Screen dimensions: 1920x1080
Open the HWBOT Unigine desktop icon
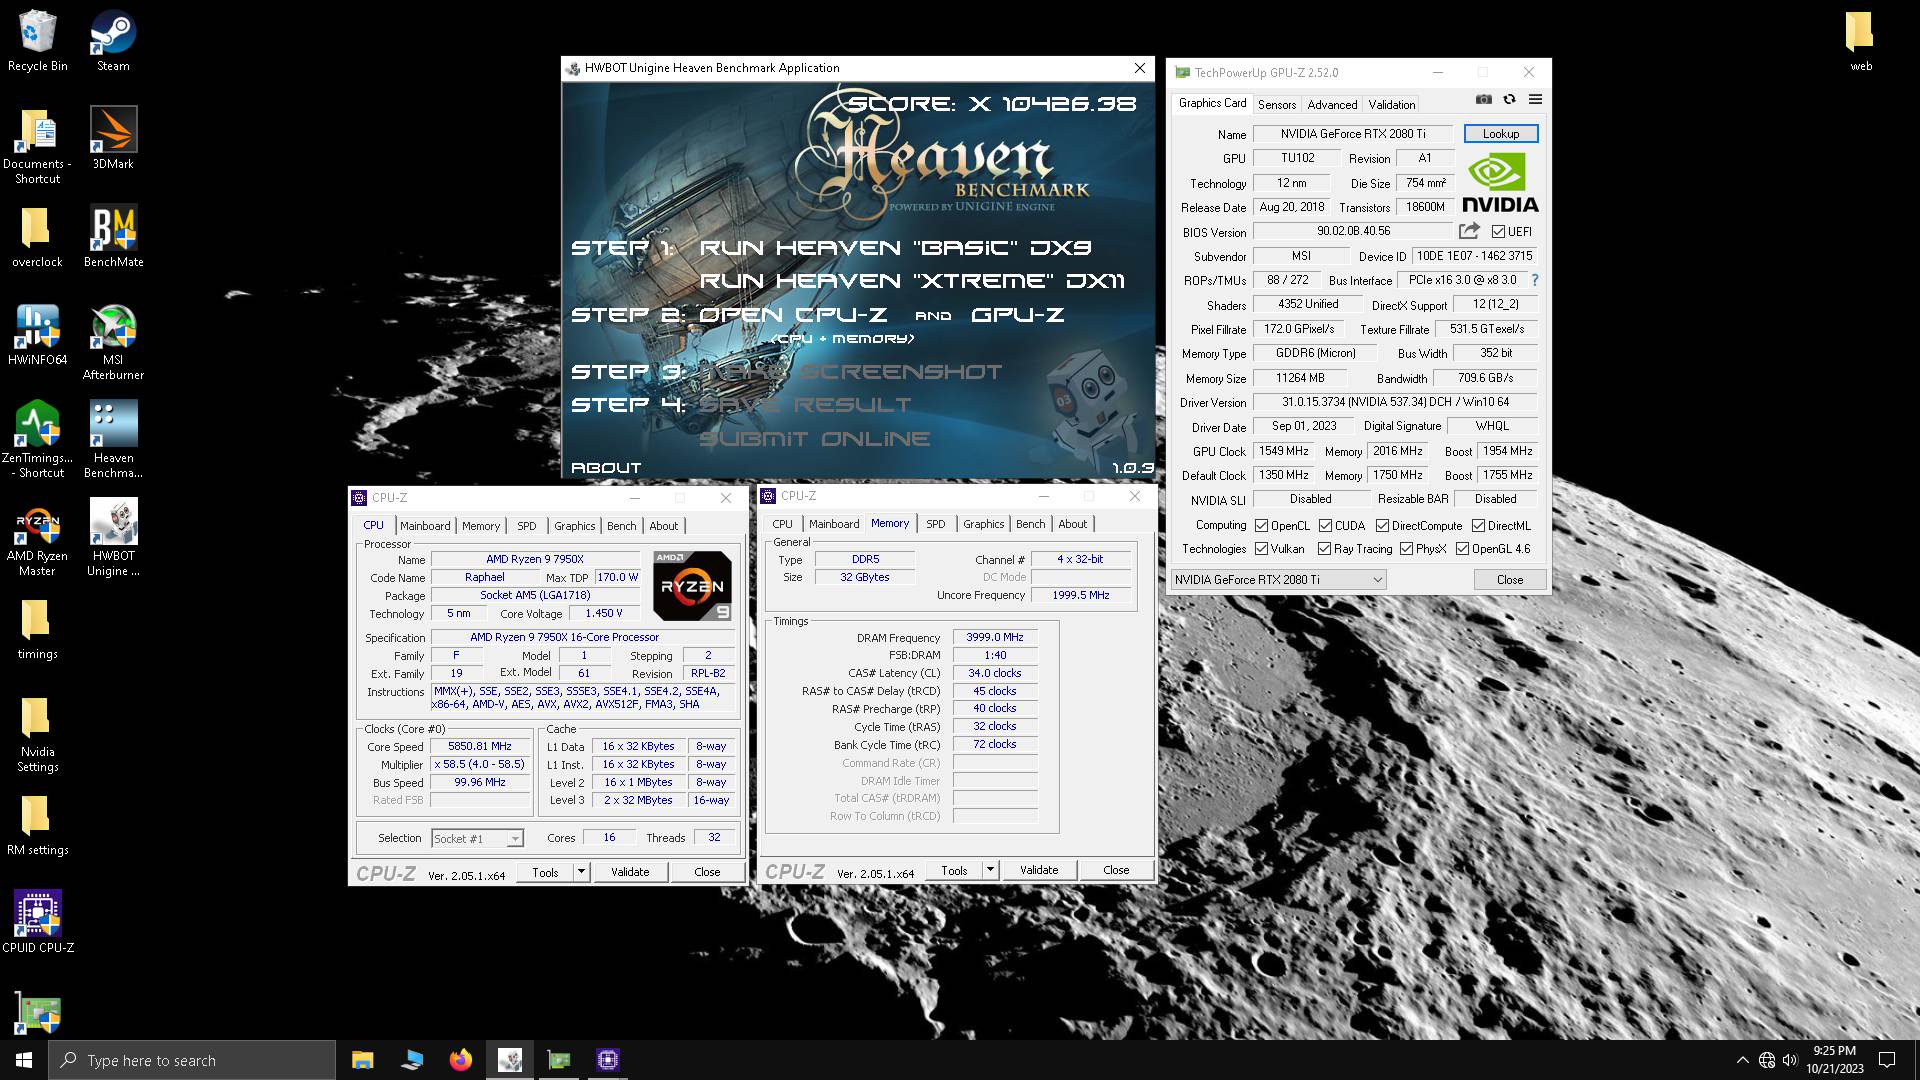point(113,537)
